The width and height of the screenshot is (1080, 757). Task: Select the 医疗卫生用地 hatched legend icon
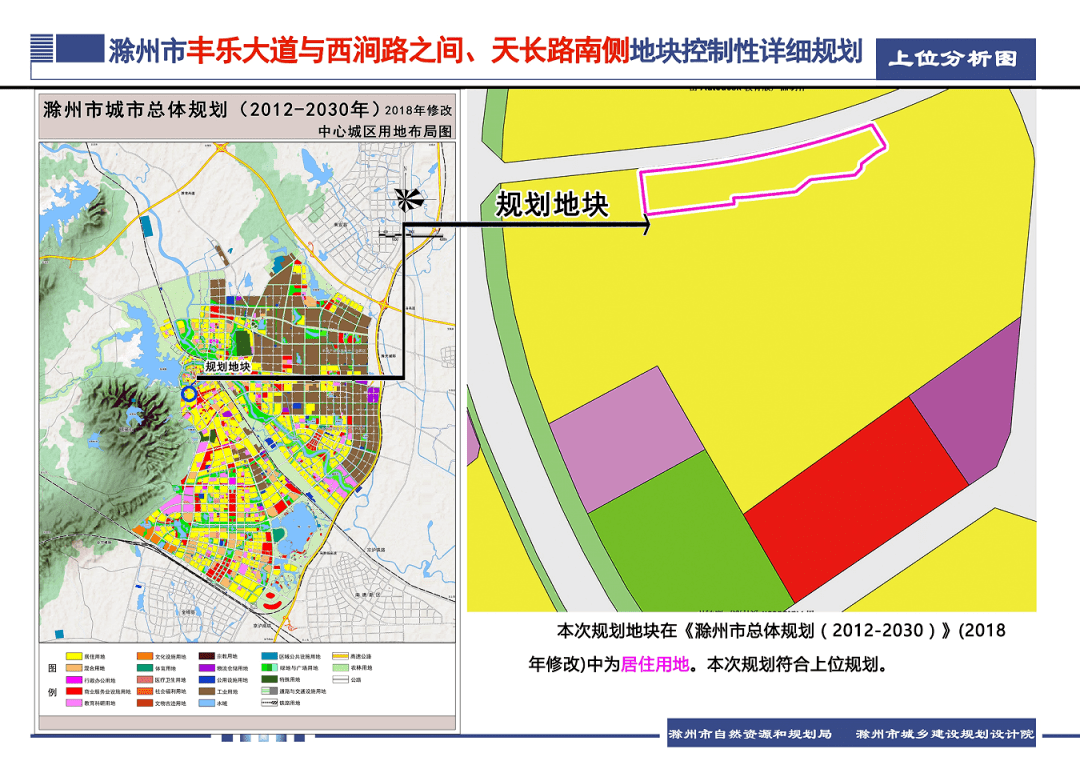(x=143, y=679)
